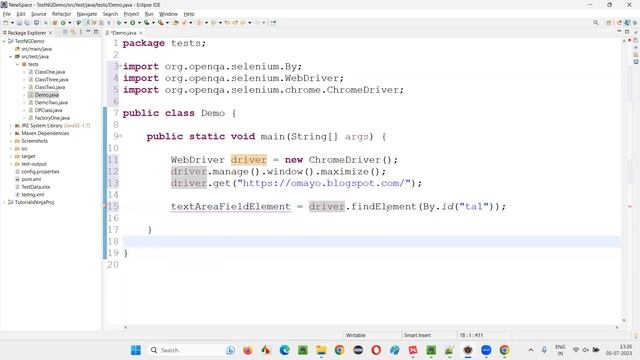The image size is (640, 360).
Task: Open the File menu
Action: 7,14
